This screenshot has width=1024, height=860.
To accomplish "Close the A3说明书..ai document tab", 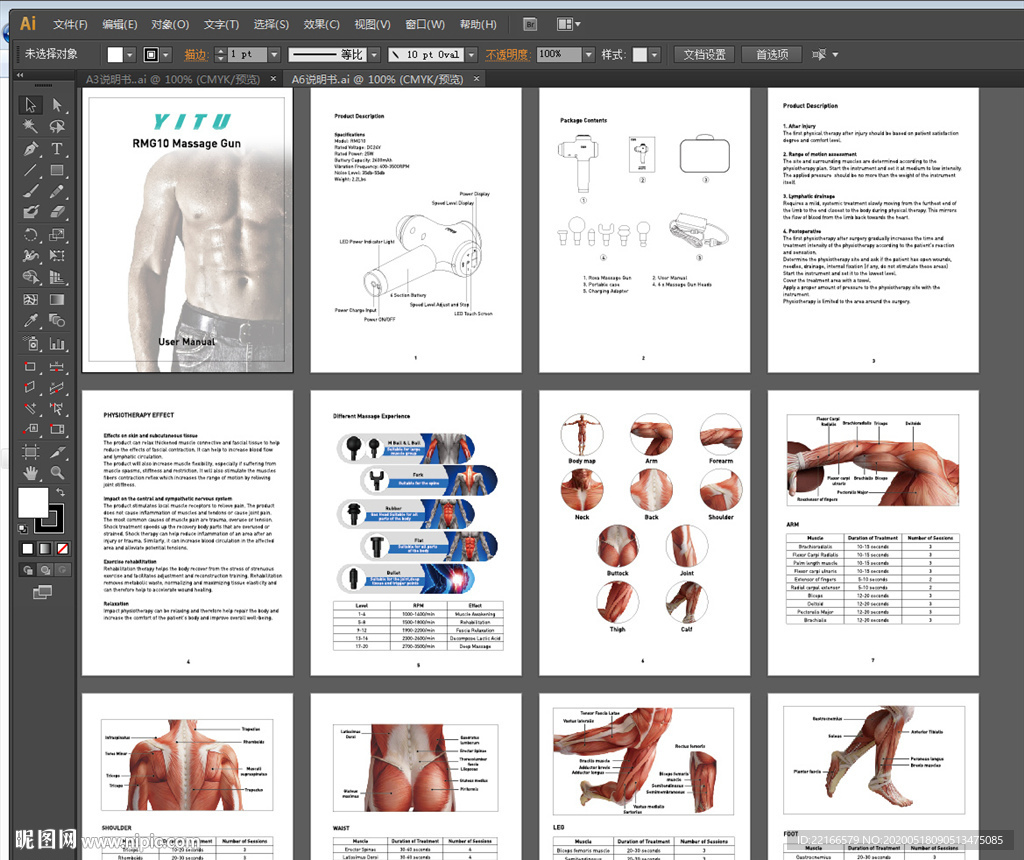I will [273, 79].
